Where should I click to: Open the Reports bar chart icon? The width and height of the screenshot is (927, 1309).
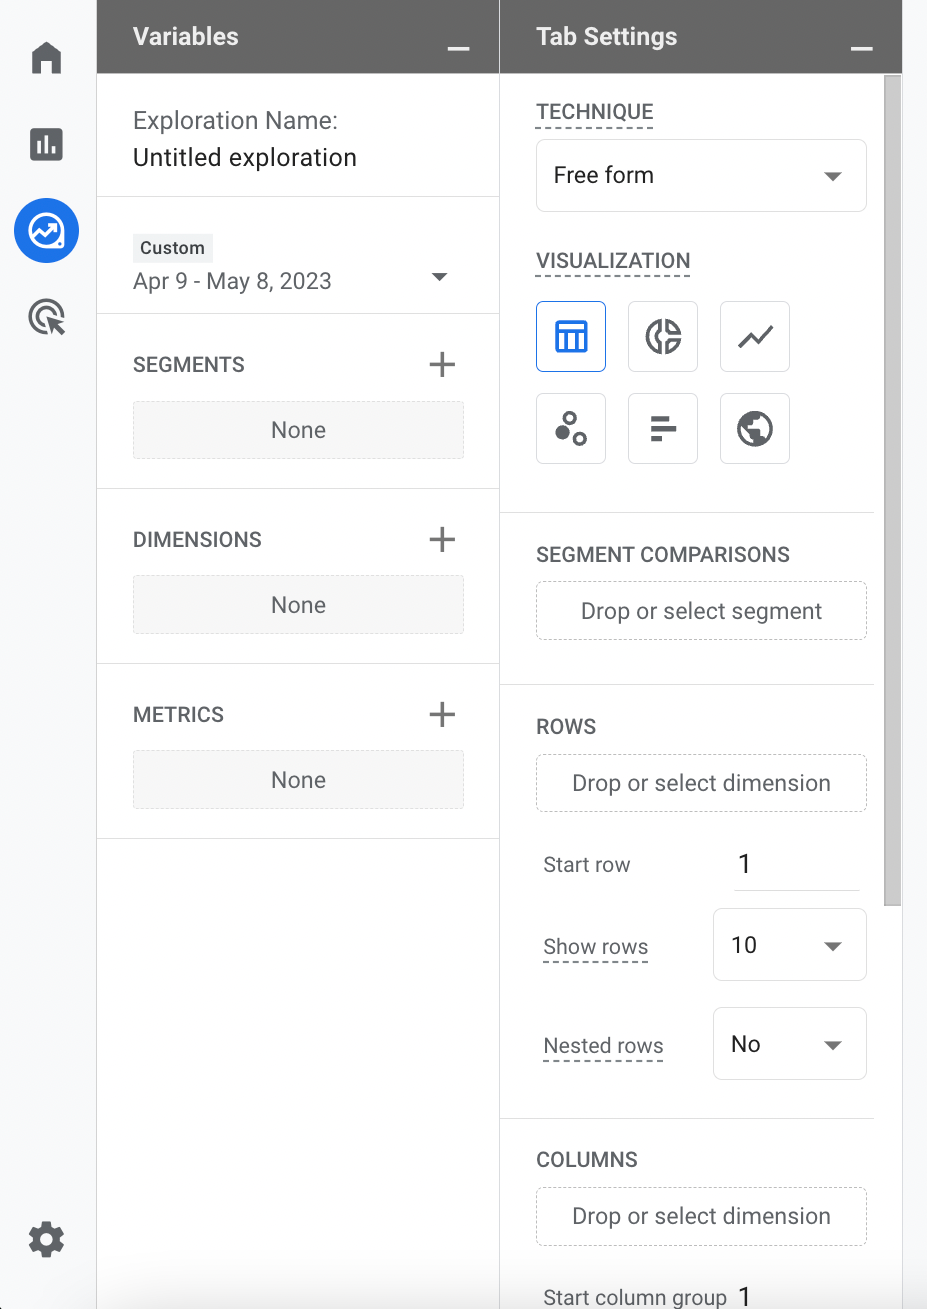pyautogui.click(x=46, y=145)
